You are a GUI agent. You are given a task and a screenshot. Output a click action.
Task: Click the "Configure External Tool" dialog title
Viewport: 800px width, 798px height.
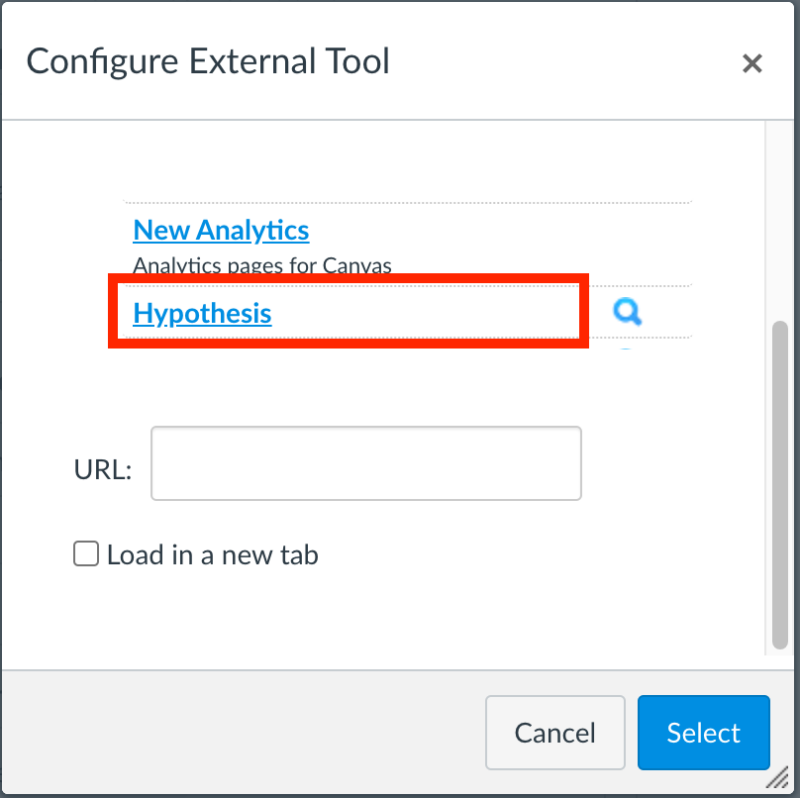coord(208,62)
